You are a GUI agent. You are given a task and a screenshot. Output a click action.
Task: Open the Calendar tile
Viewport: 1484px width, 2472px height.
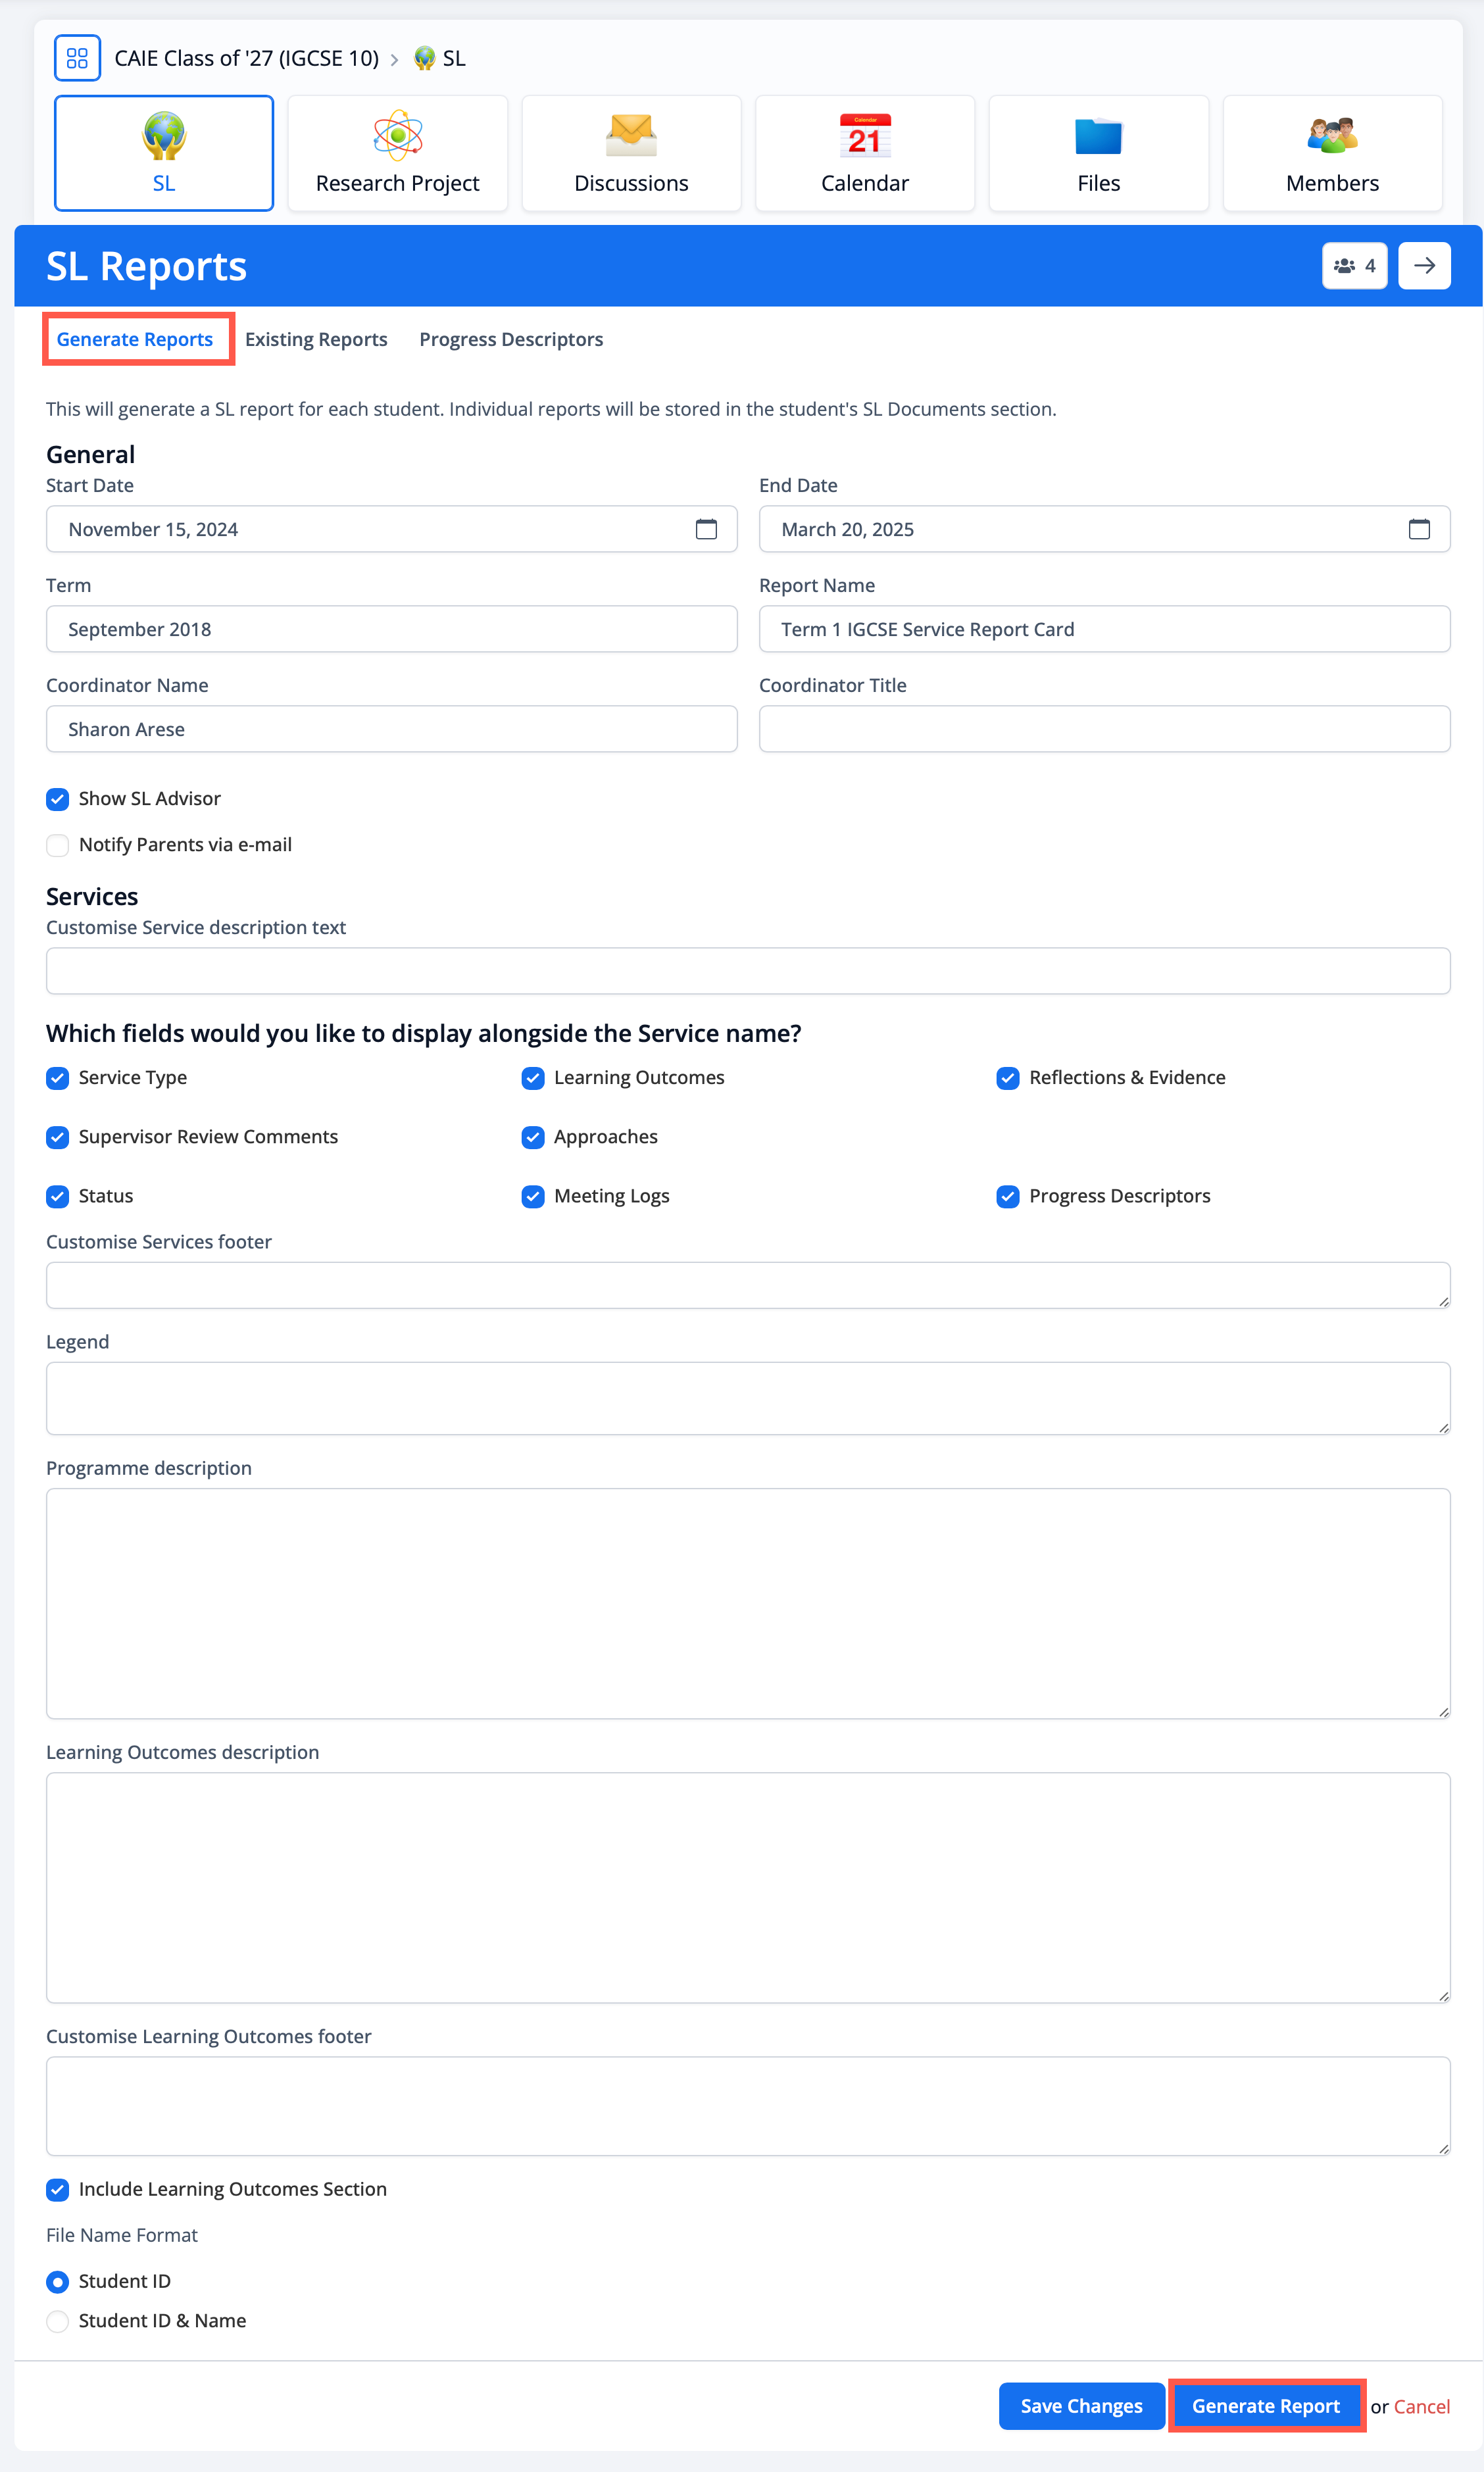[865, 153]
